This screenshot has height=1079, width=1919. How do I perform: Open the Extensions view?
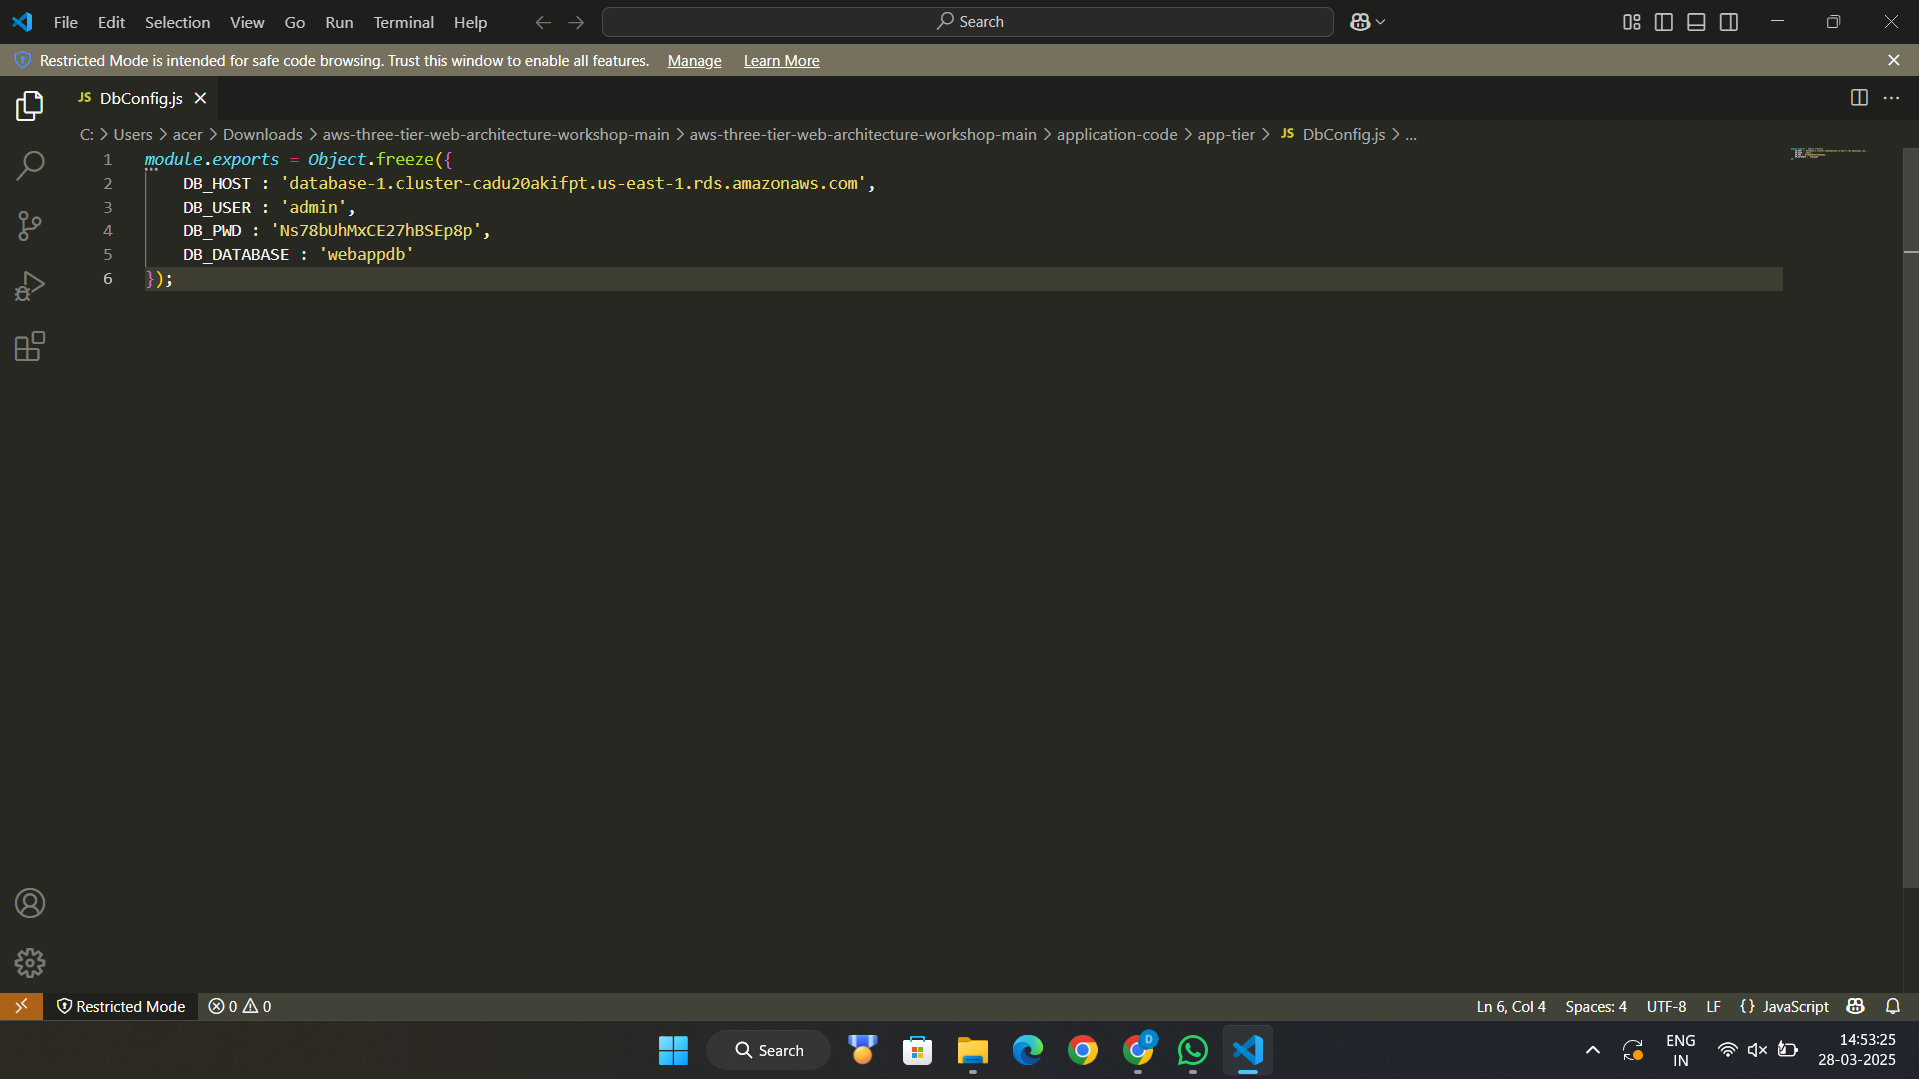coord(30,346)
